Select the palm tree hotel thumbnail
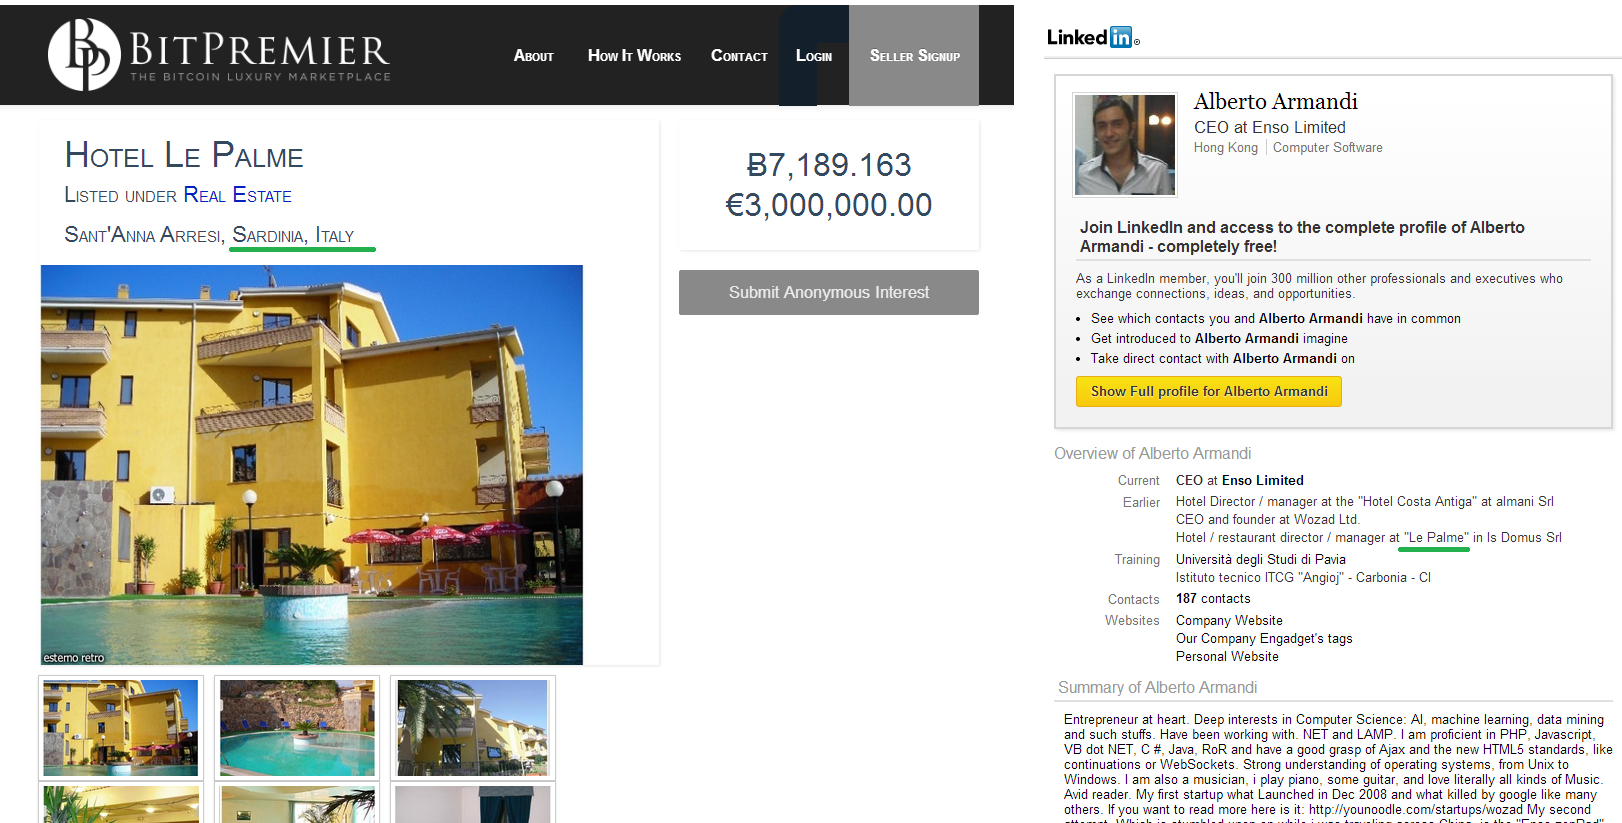The image size is (1622, 823). [x=473, y=728]
